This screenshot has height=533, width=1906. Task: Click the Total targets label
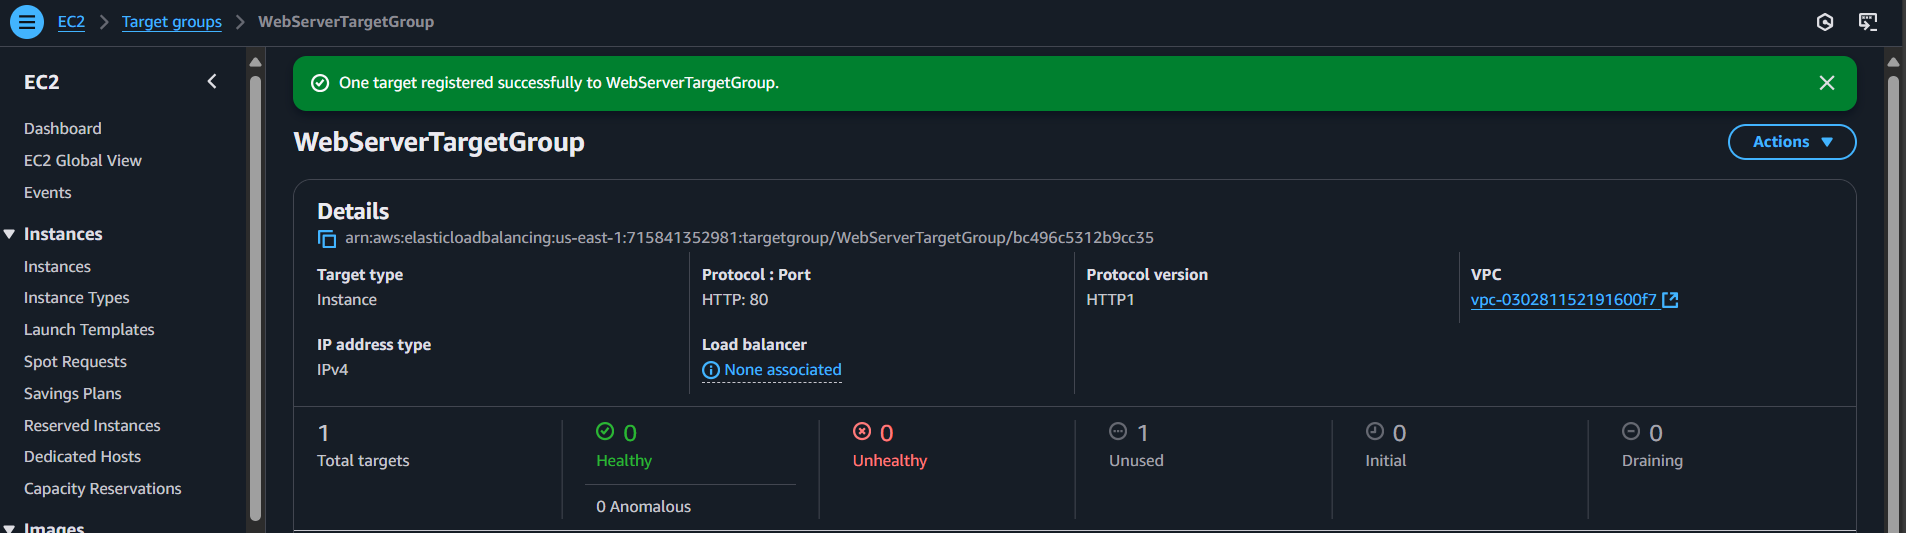pos(363,461)
